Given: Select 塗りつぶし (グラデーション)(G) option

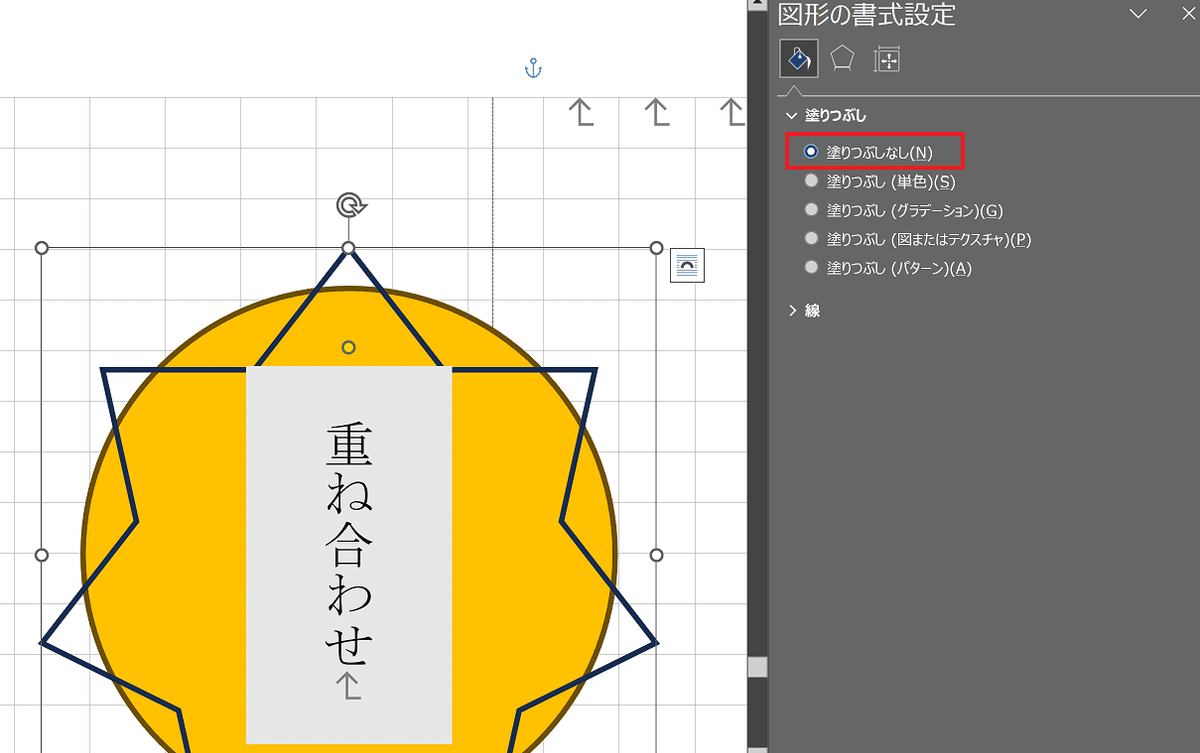Looking at the screenshot, I should pyautogui.click(x=903, y=210).
